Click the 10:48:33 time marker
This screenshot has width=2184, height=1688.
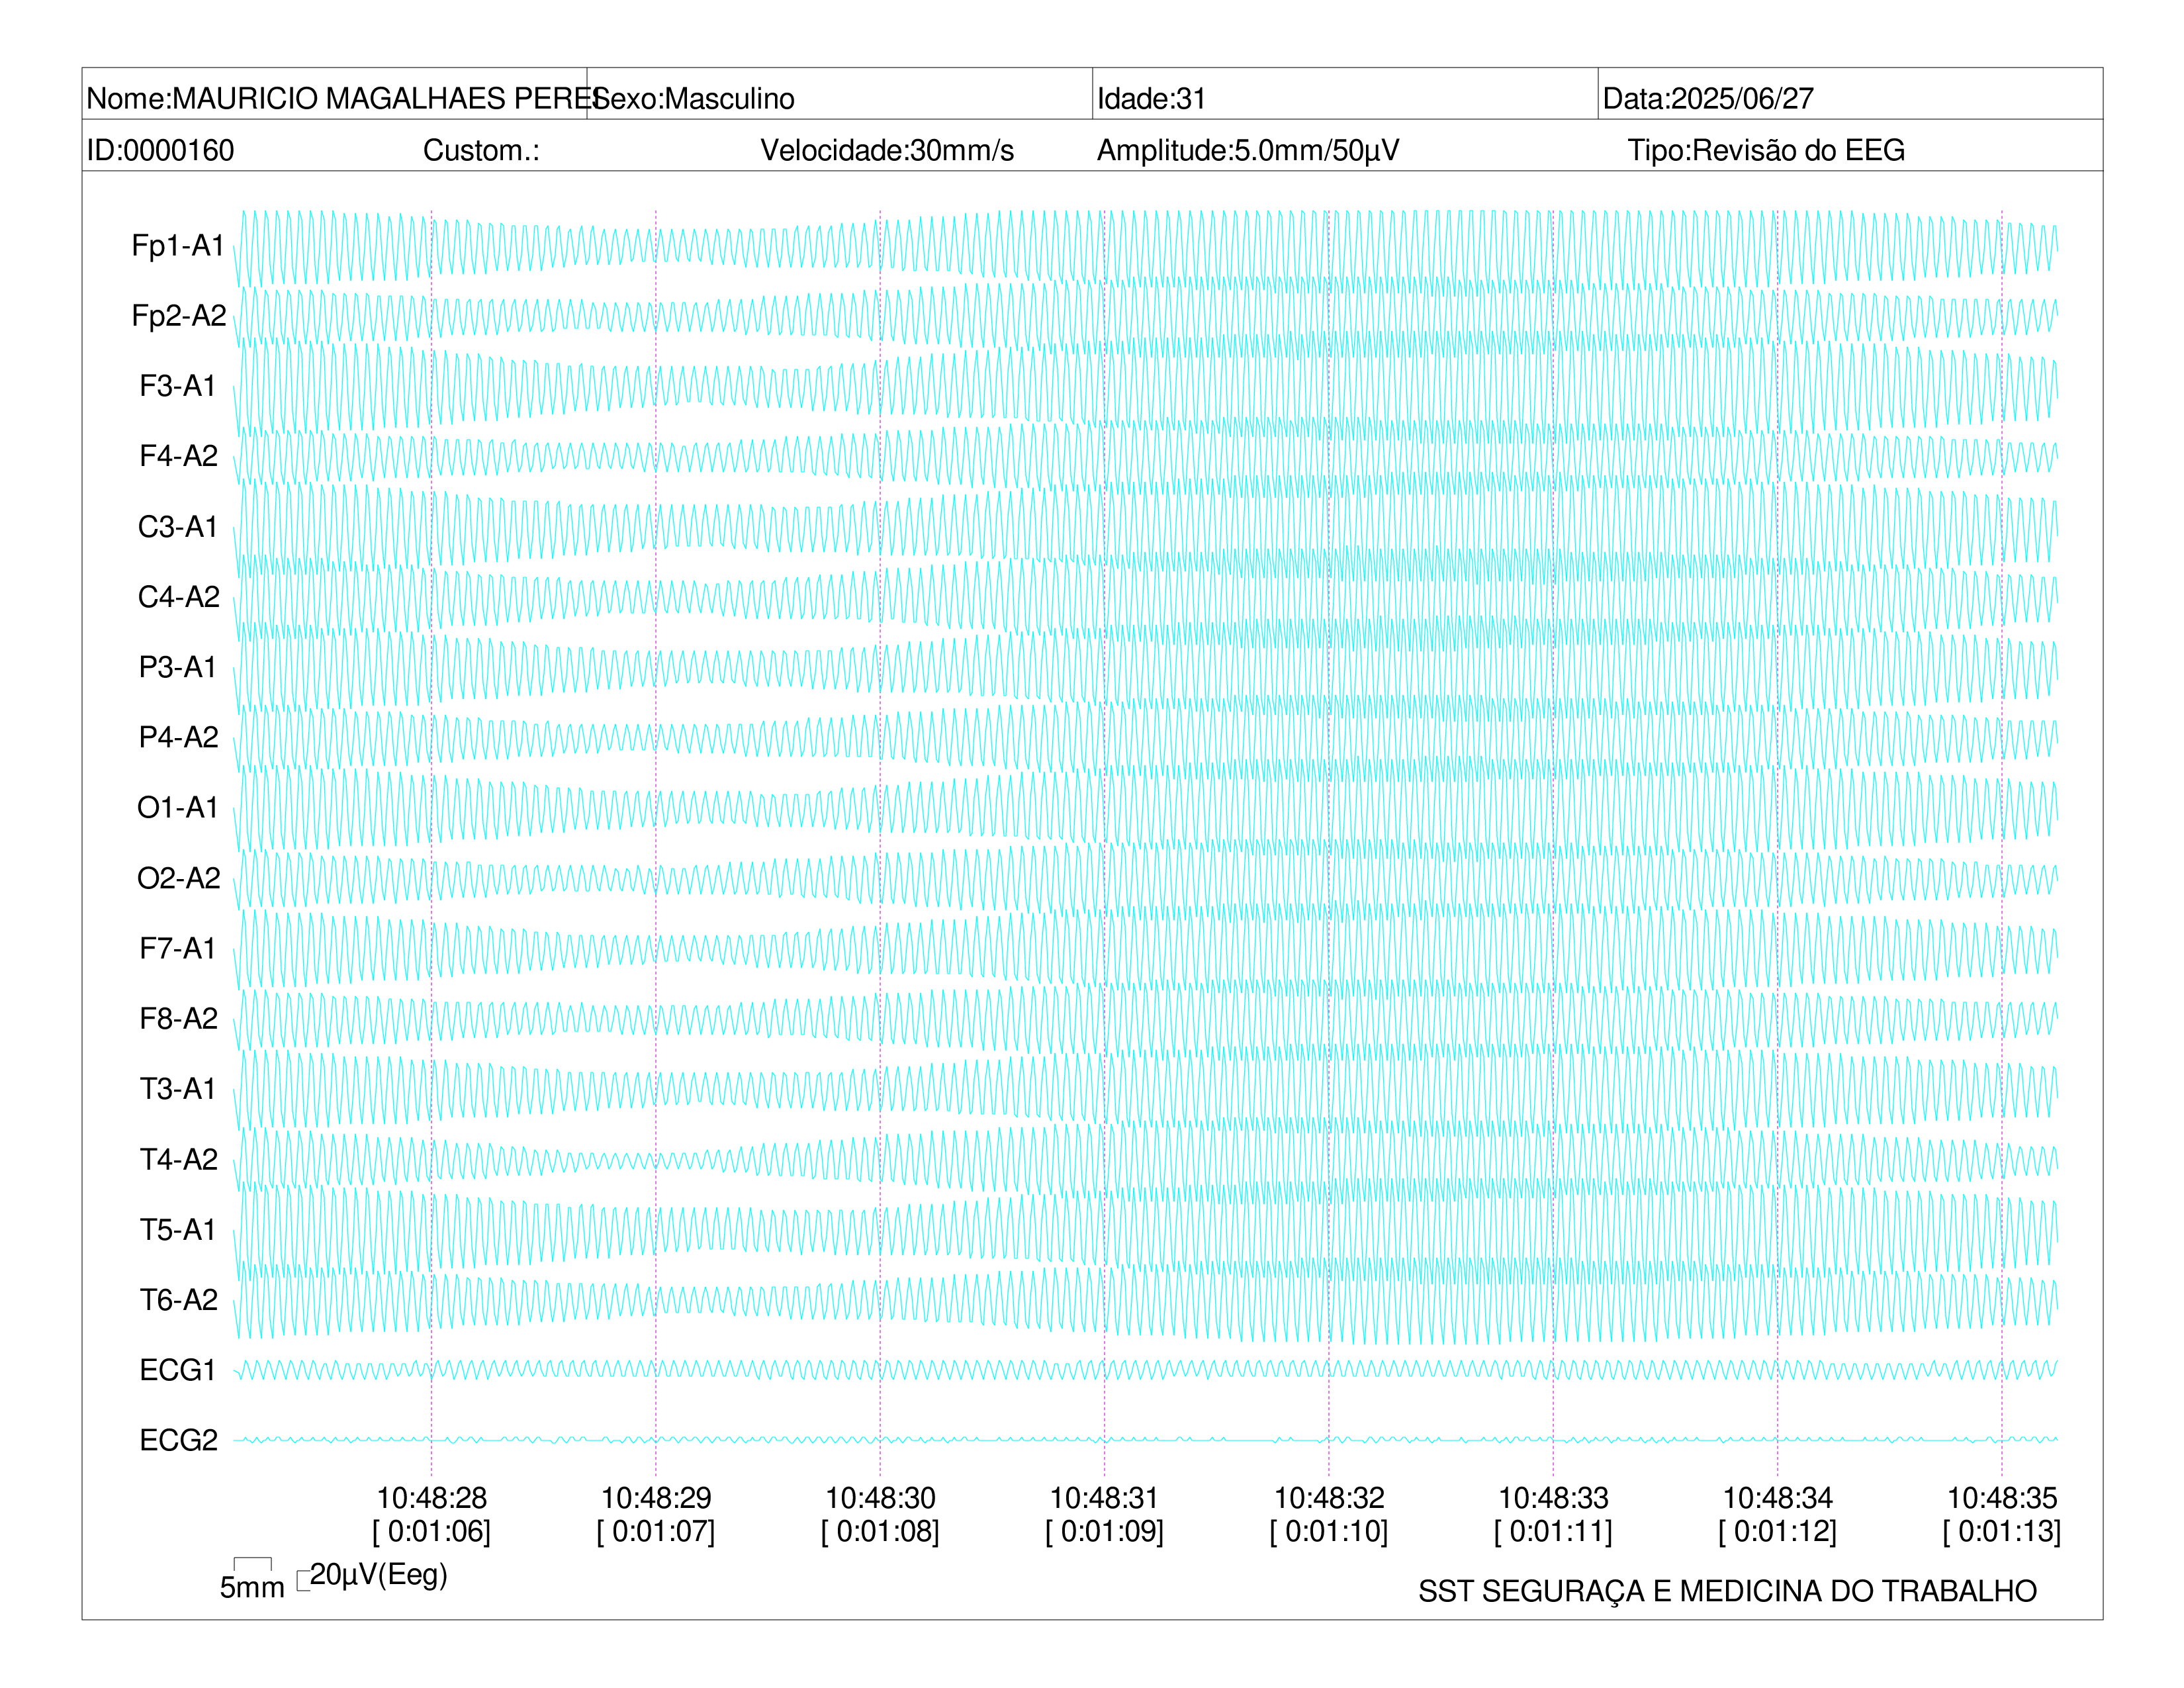(1553, 1498)
